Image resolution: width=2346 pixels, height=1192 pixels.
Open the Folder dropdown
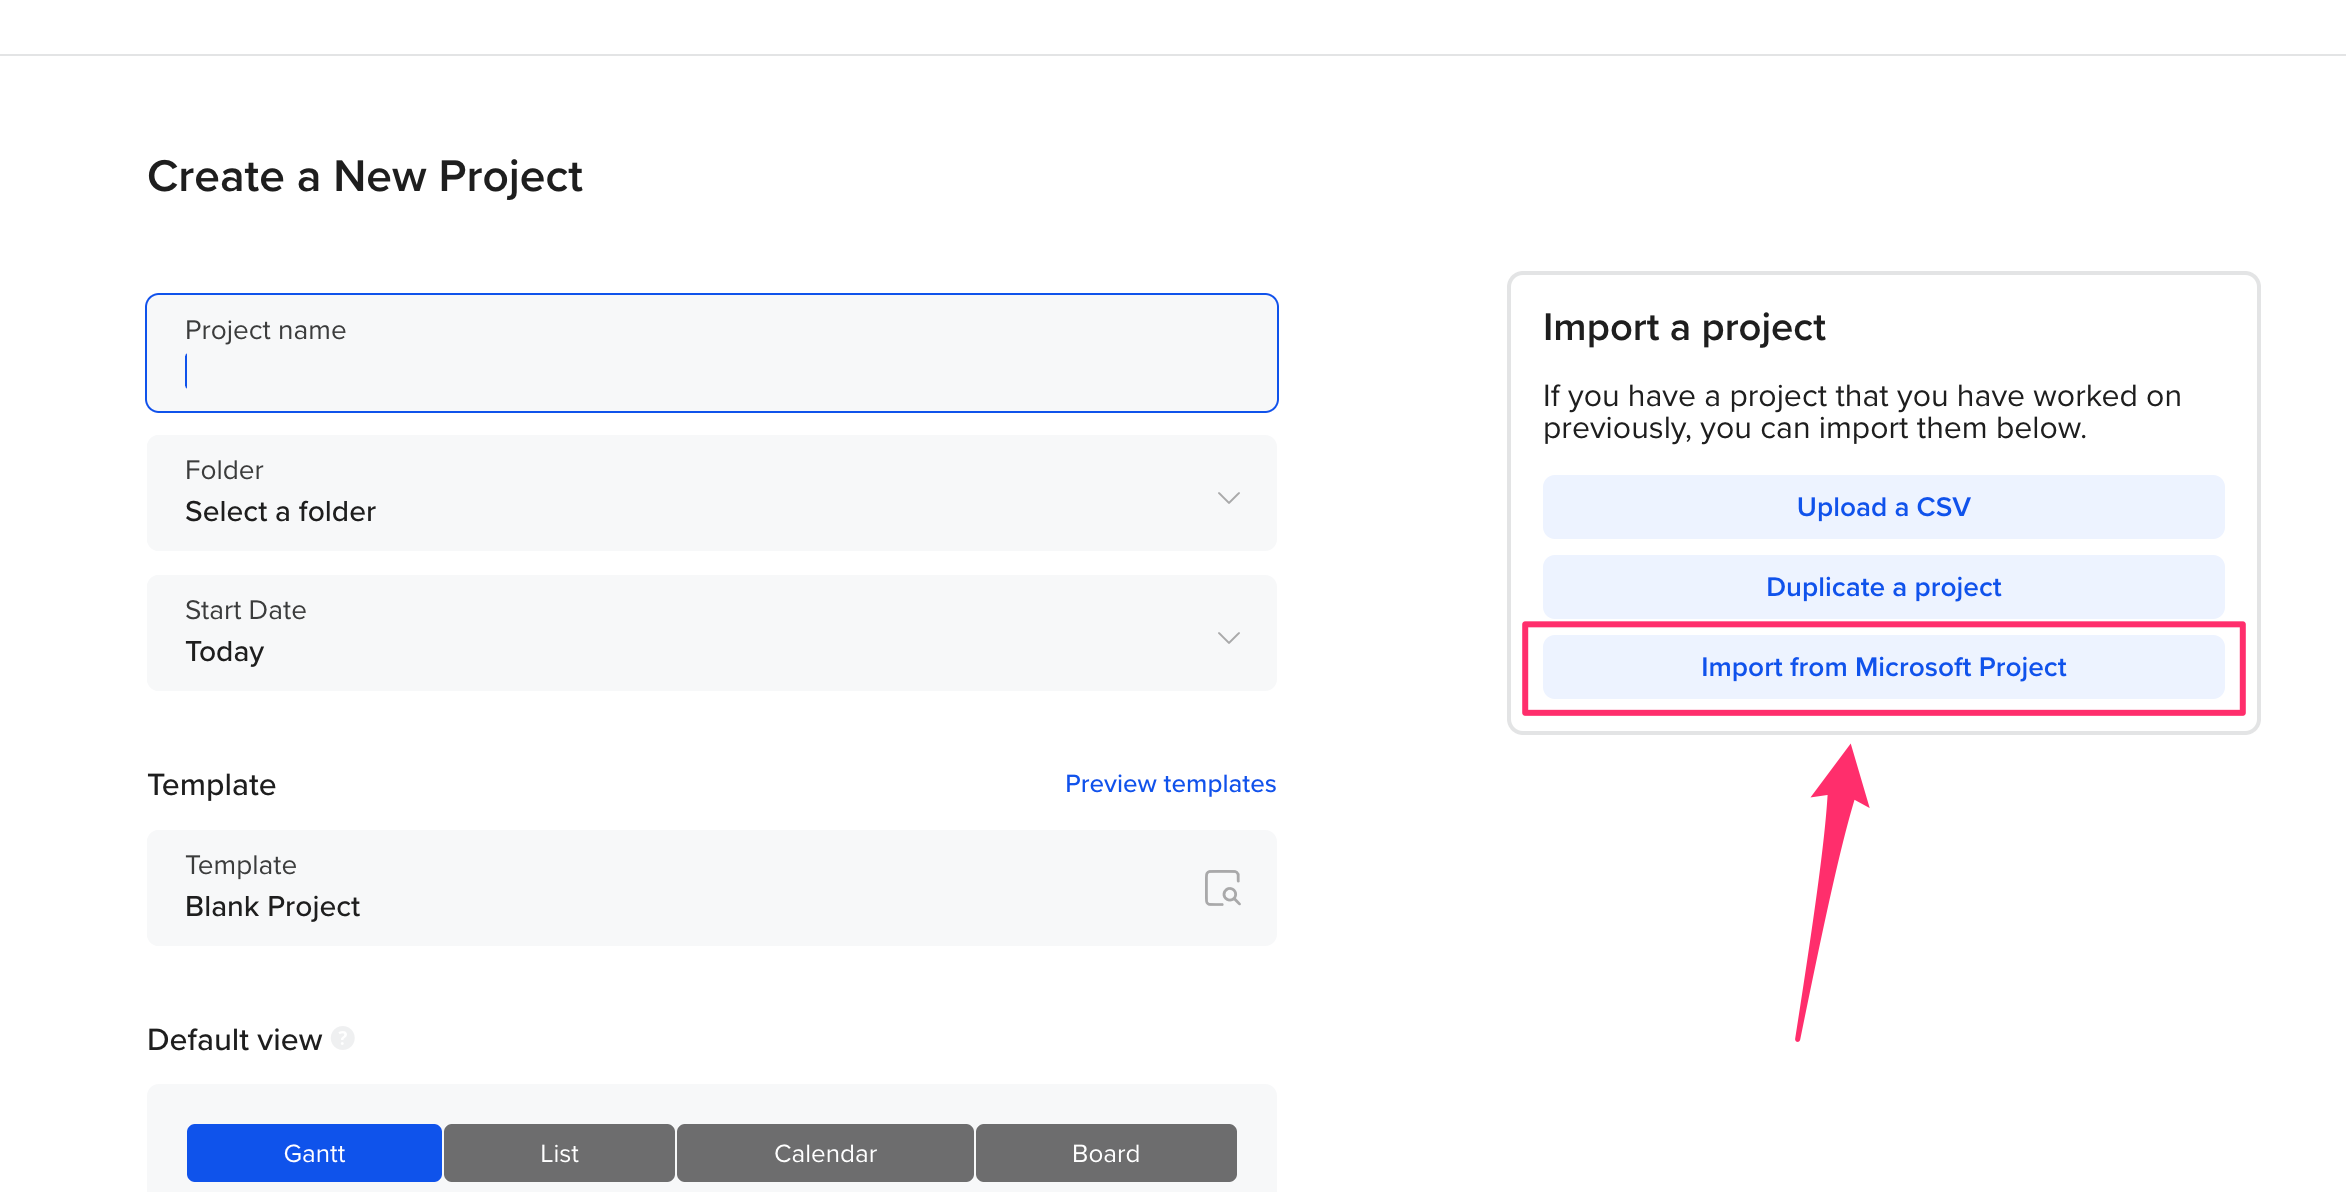click(x=711, y=493)
